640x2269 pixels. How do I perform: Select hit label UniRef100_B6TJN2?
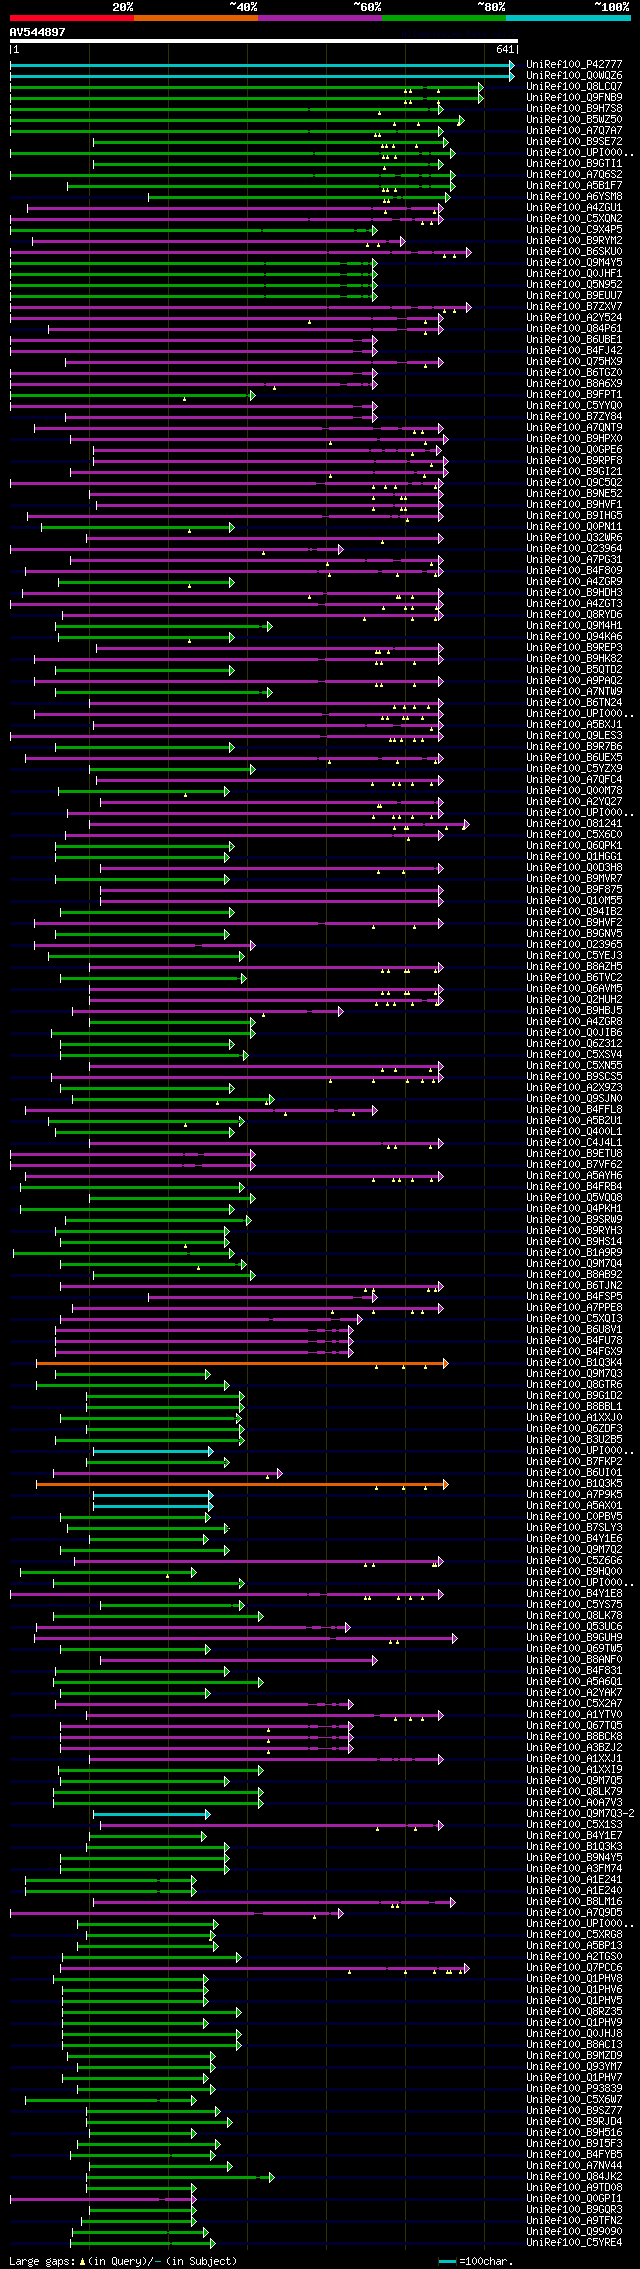coord(574,1286)
